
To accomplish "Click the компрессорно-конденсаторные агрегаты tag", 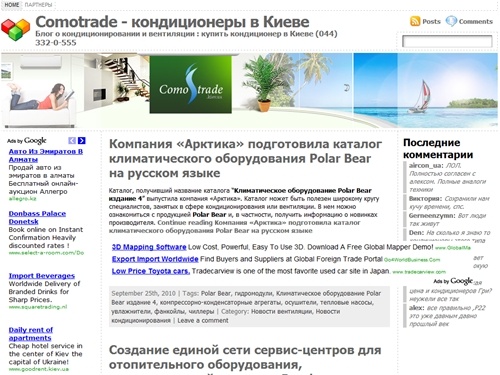I will click(x=222, y=302).
